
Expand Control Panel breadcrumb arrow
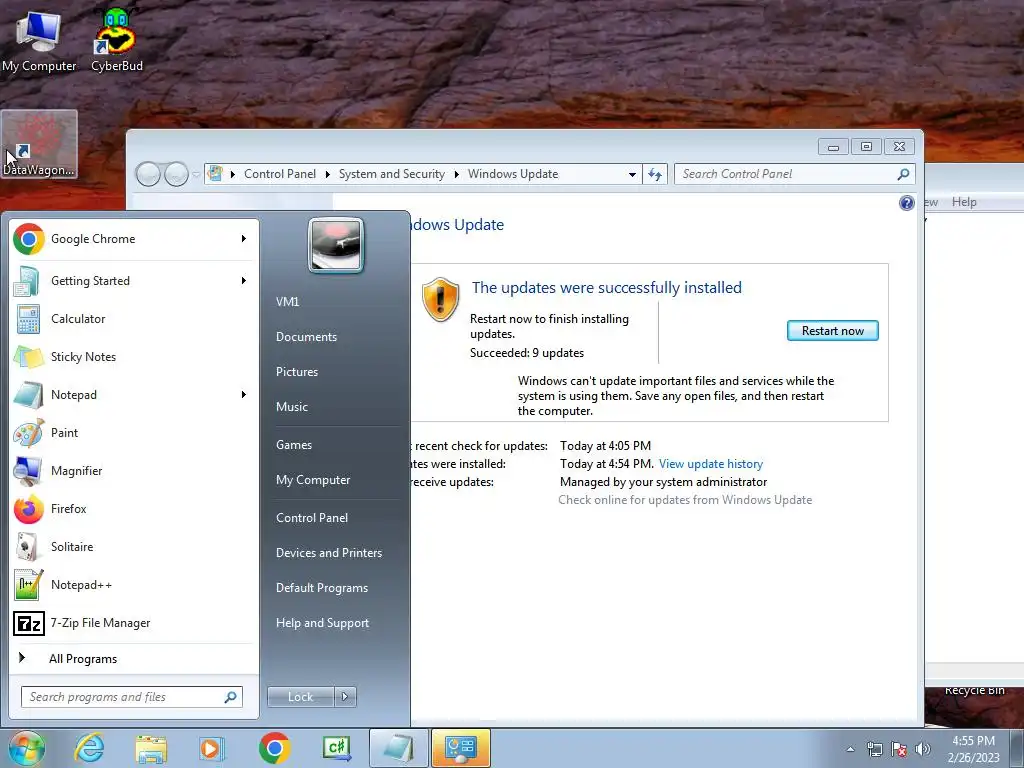[327, 174]
